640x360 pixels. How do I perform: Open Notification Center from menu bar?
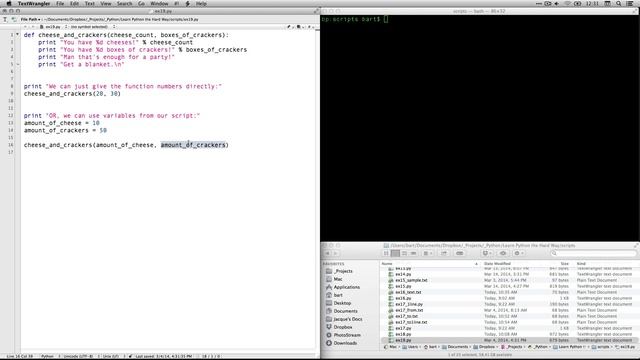tap(630, 3)
